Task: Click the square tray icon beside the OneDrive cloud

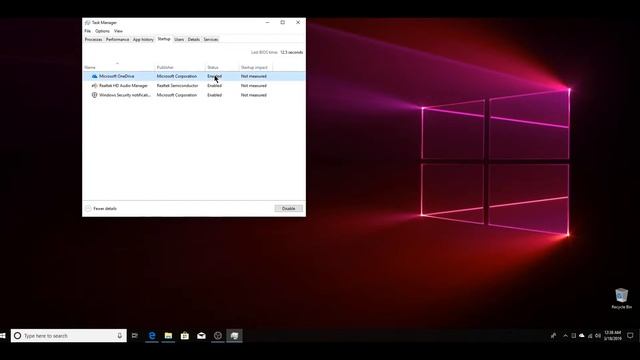Action: coord(573,336)
